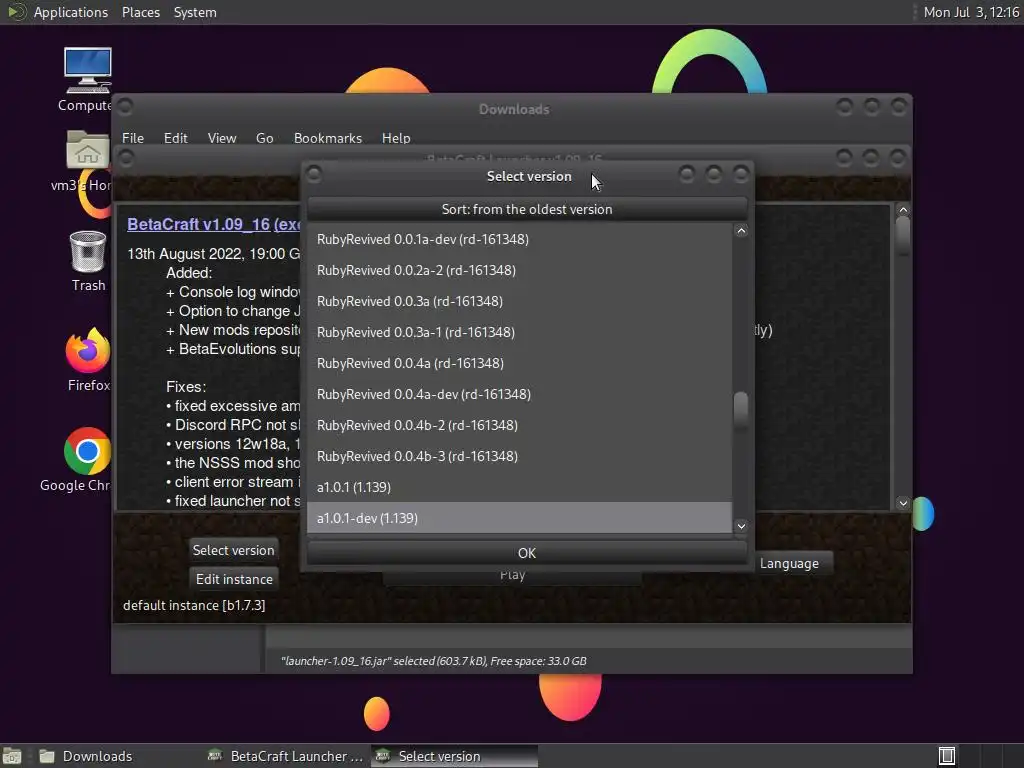Screen dimensions: 1024x768
Task: Click the Sort: from the oldest version button
Action: point(527,209)
